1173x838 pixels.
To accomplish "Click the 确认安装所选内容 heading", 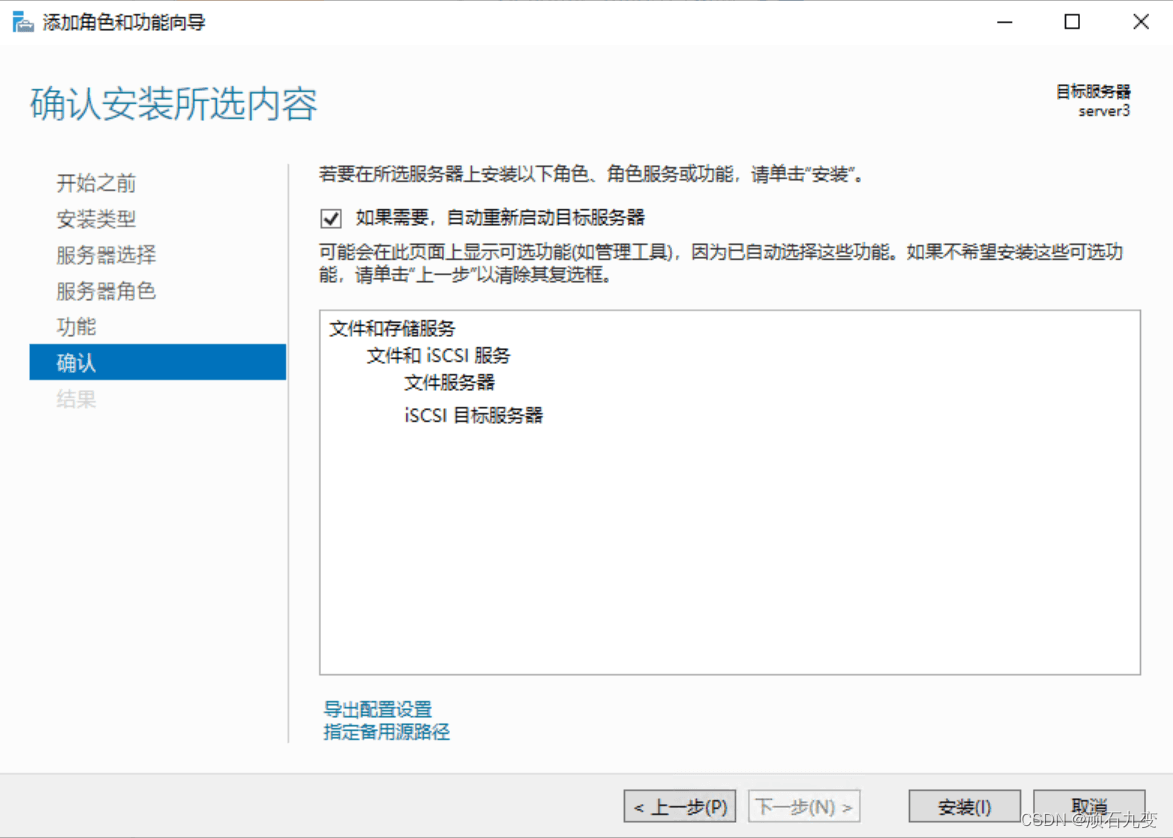I will pos(174,104).
